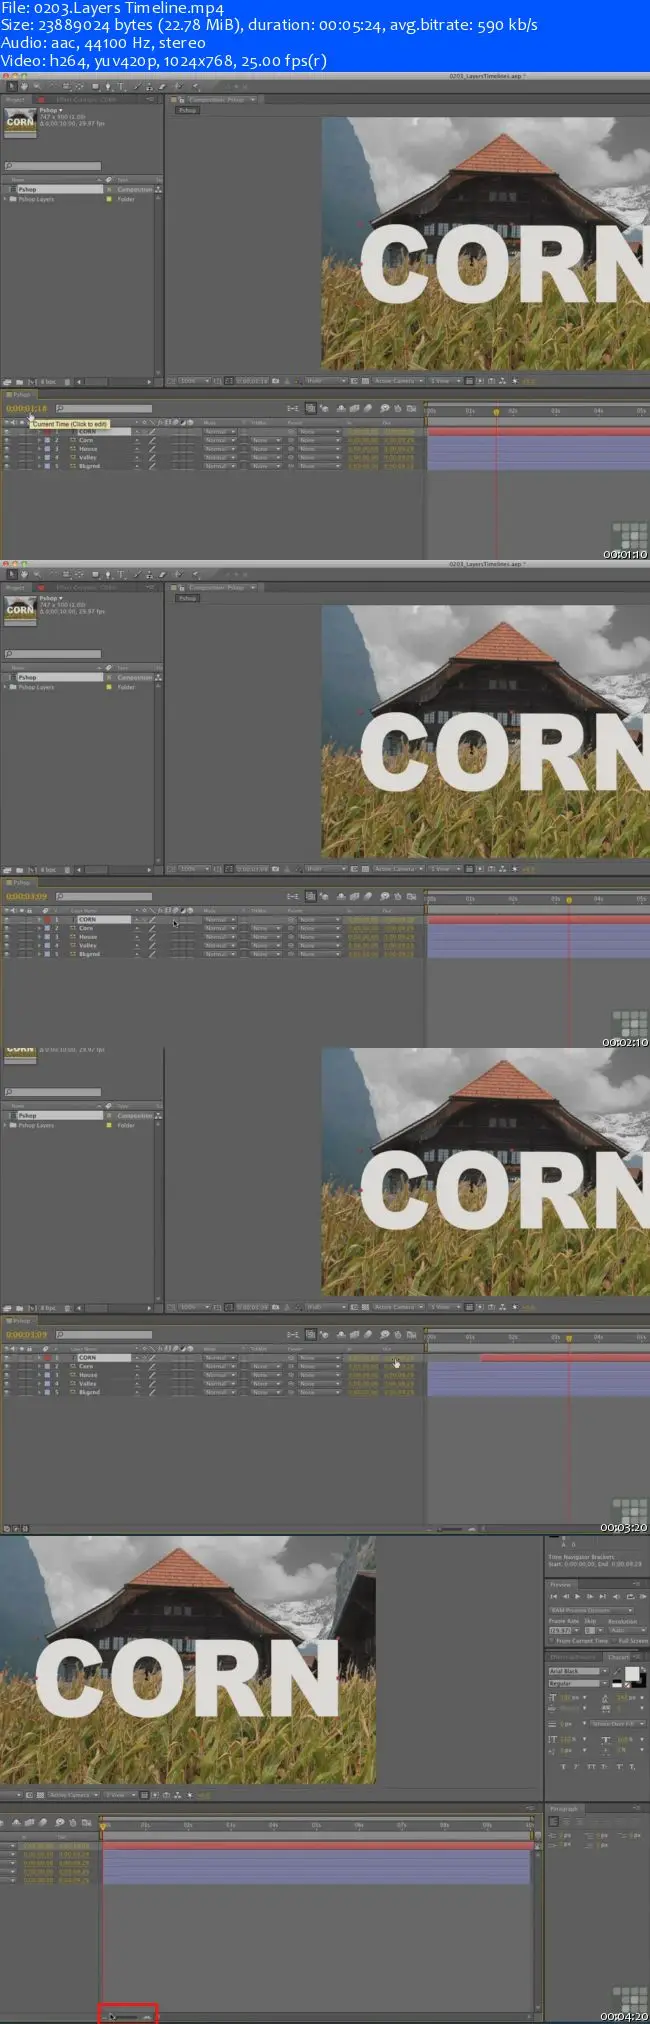Select the CORN project thumbnail in the 00:01:10 frame
Screen dimensions: 650x2024
click(x=20, y=121)
